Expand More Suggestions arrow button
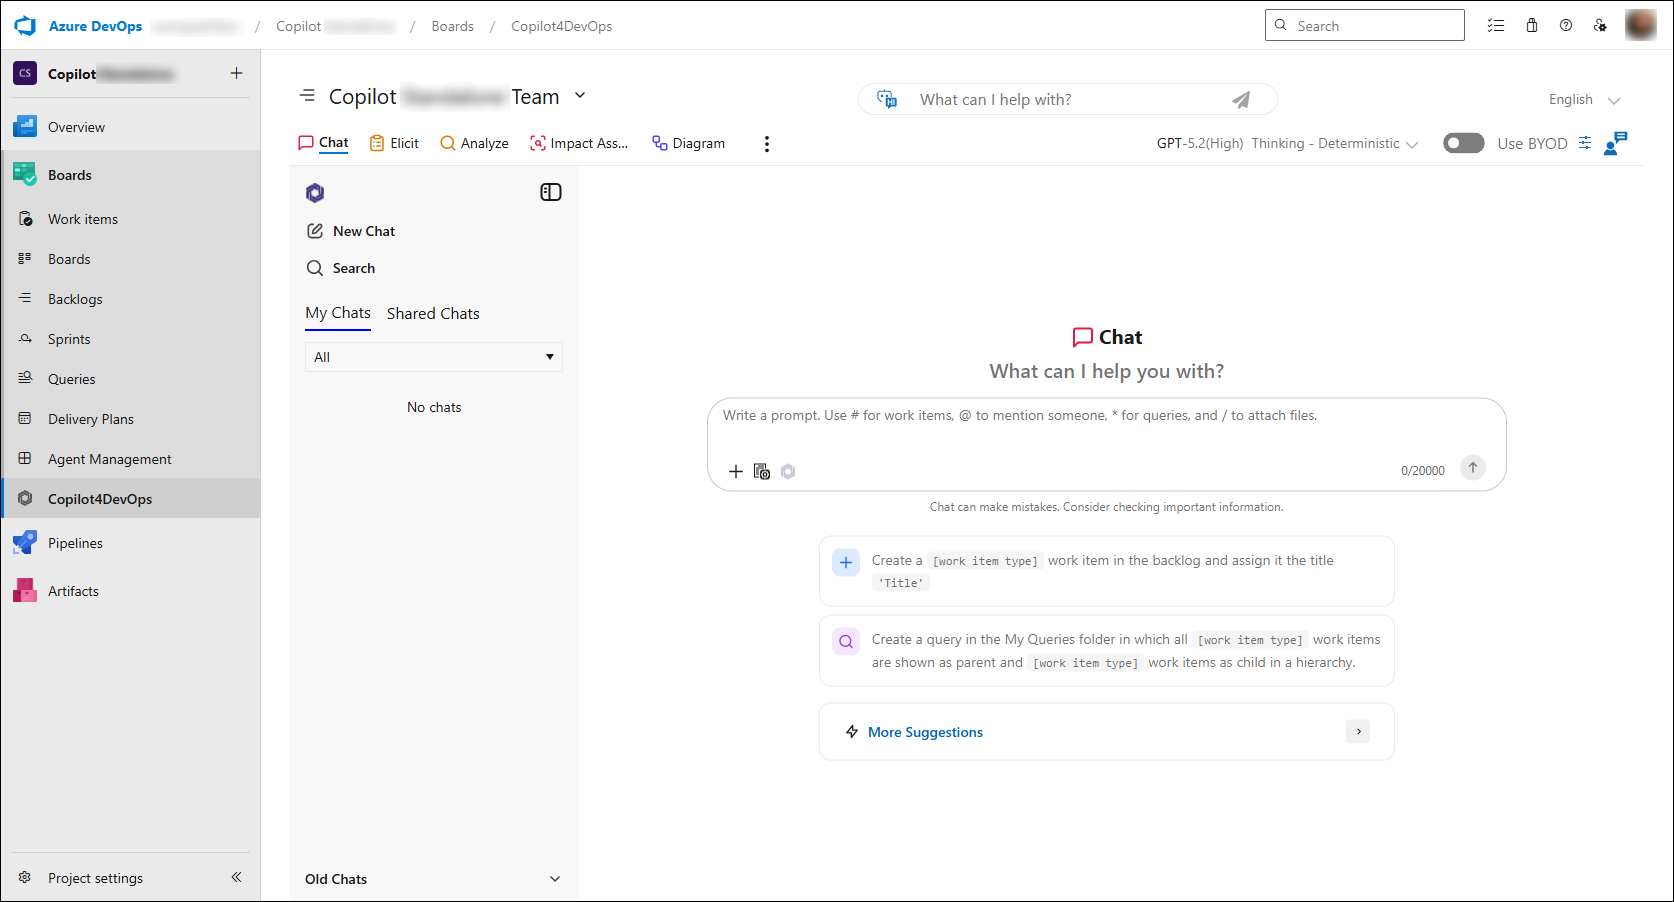1674x902 pixels. (1358, 732)
